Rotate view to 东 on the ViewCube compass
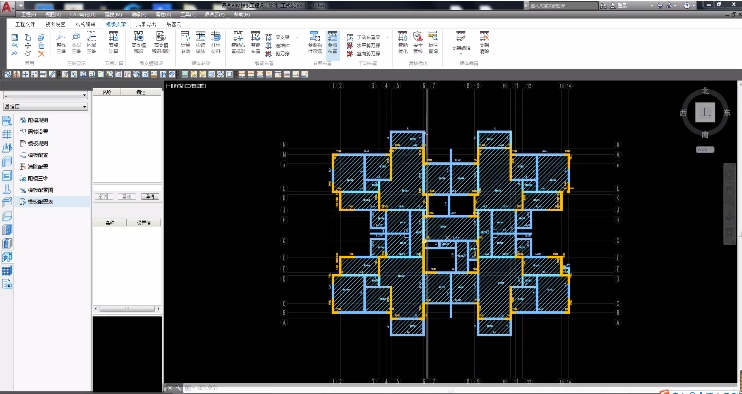The width and height of the screenshot is (742, 394). pos(727,113)
